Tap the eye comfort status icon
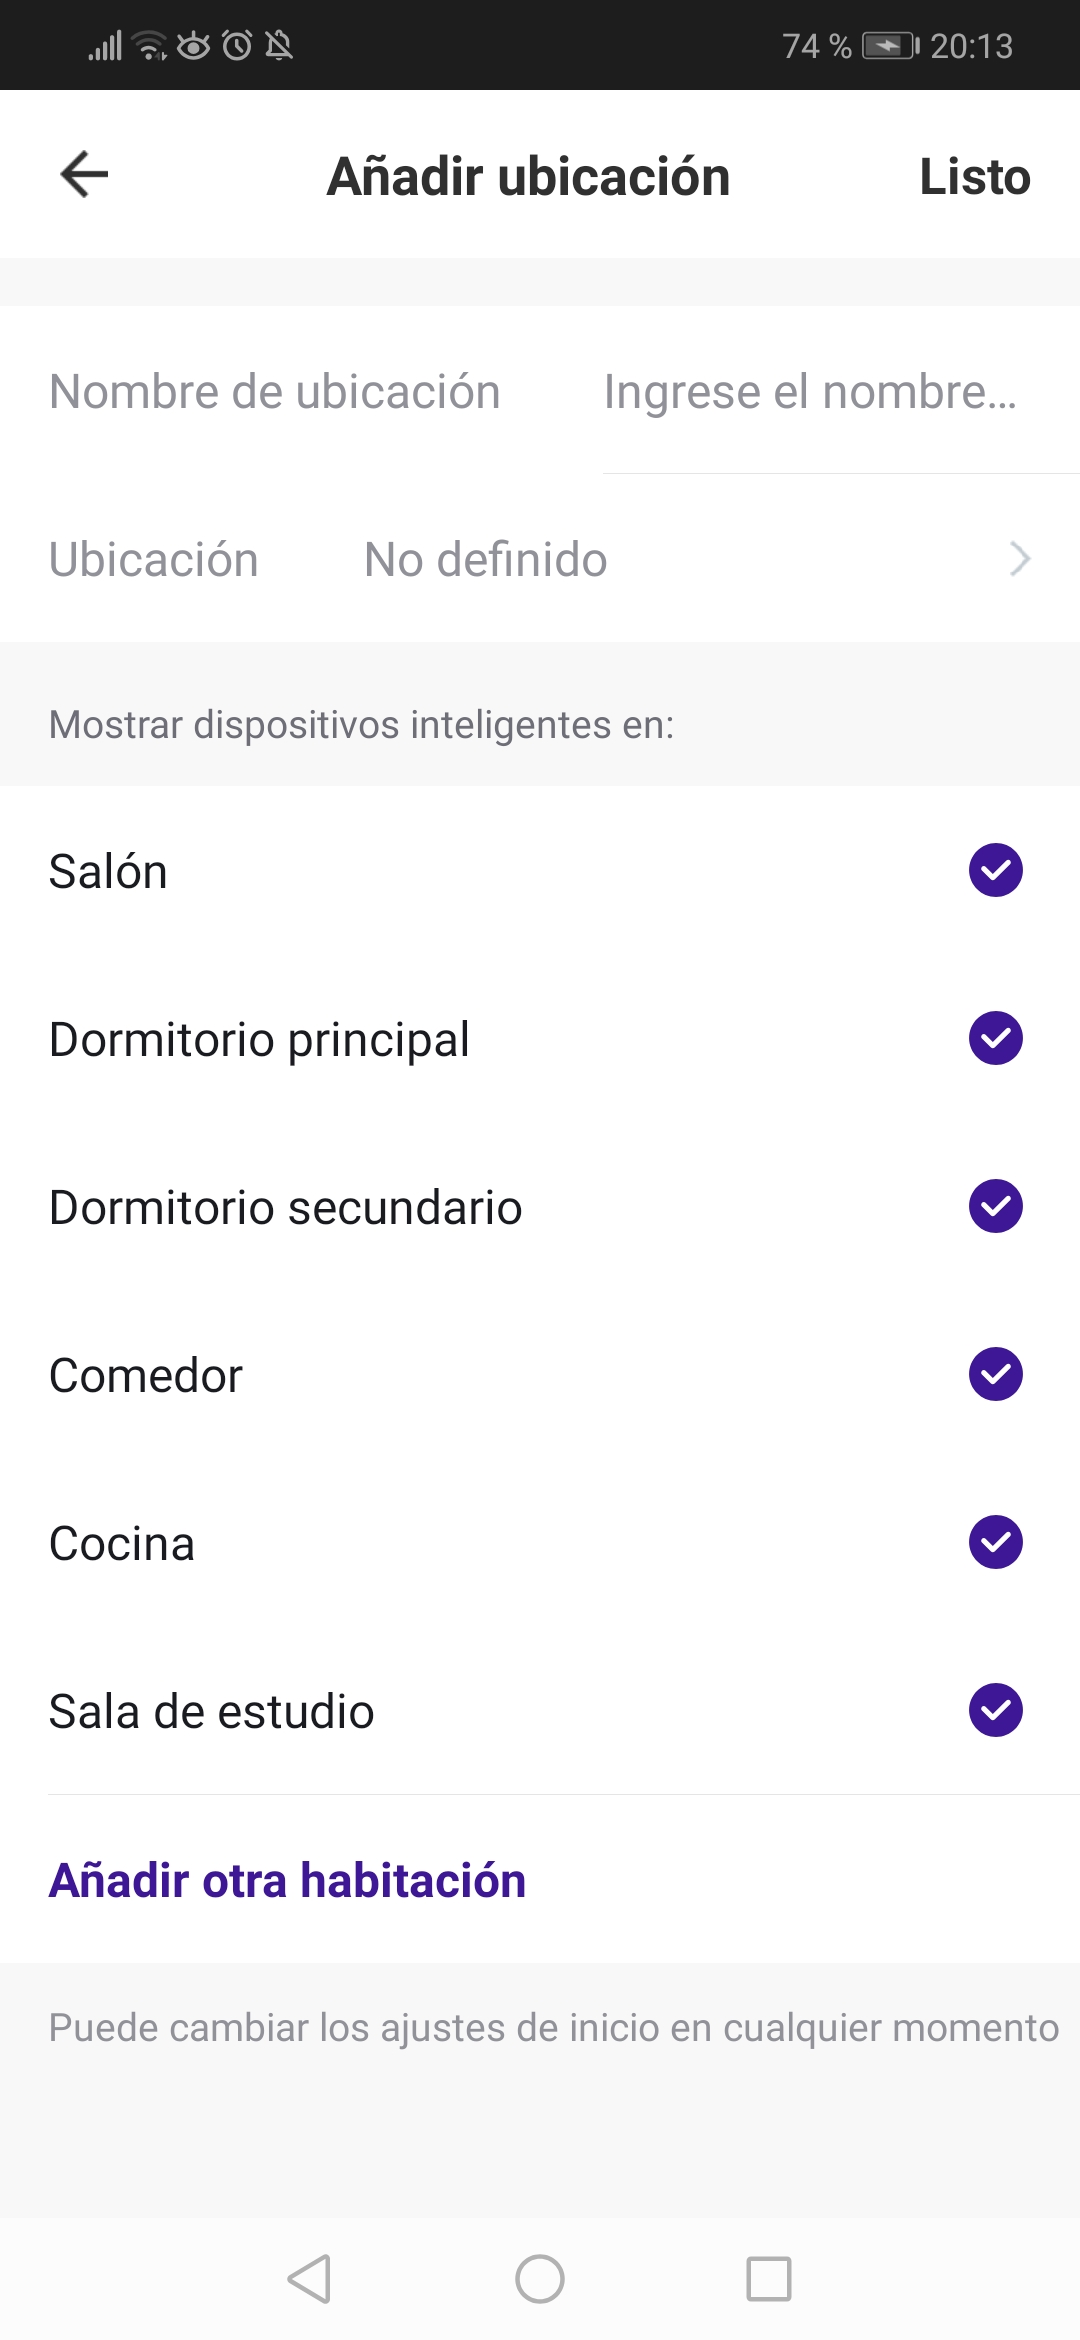Screen dimensions: 1080x2340 194,45
